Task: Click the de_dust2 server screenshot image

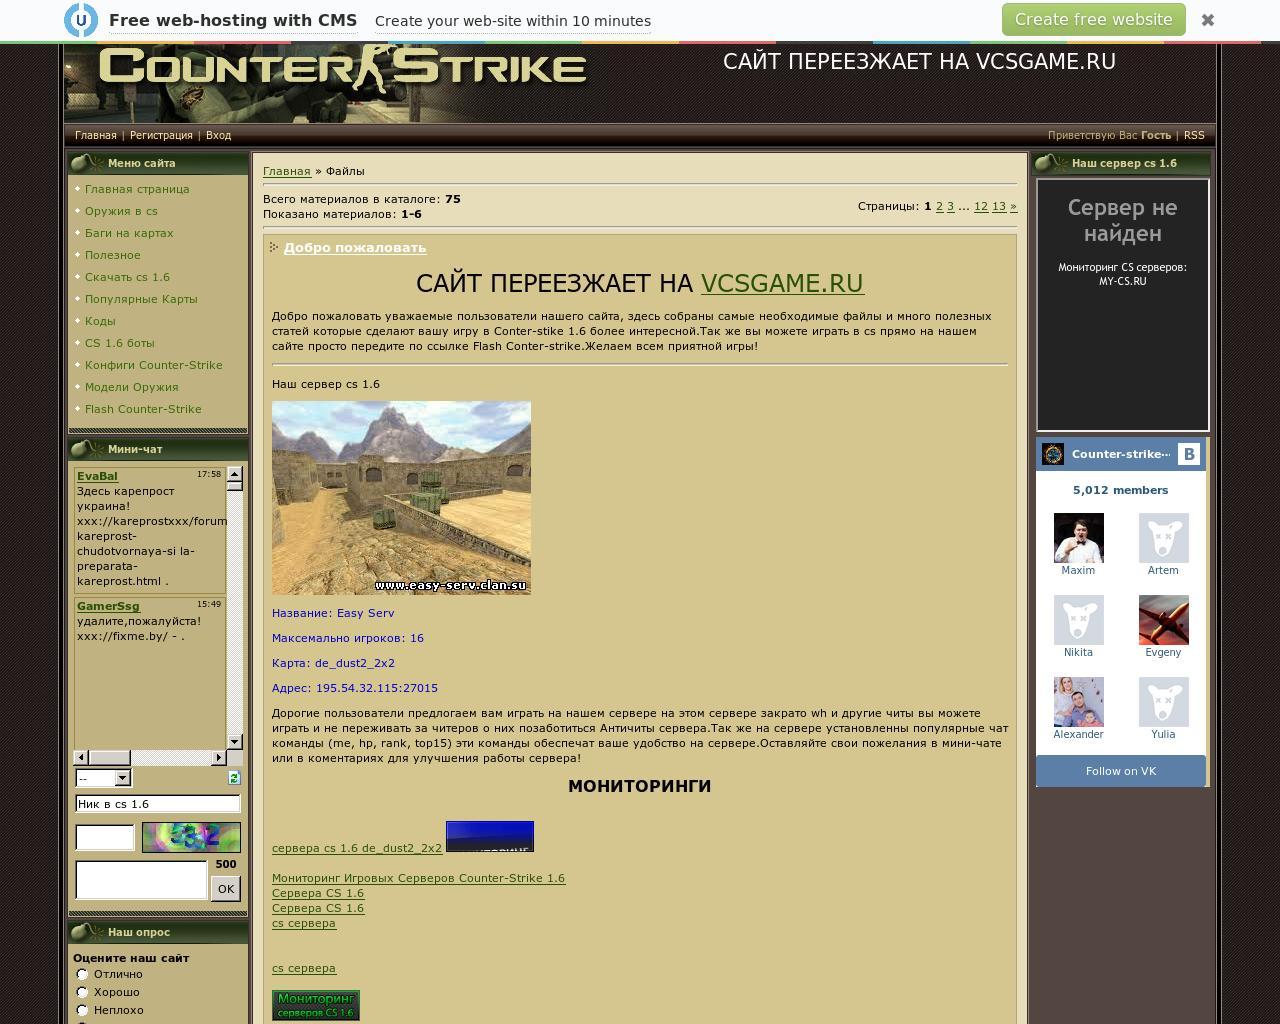Action: coord(401,498)
